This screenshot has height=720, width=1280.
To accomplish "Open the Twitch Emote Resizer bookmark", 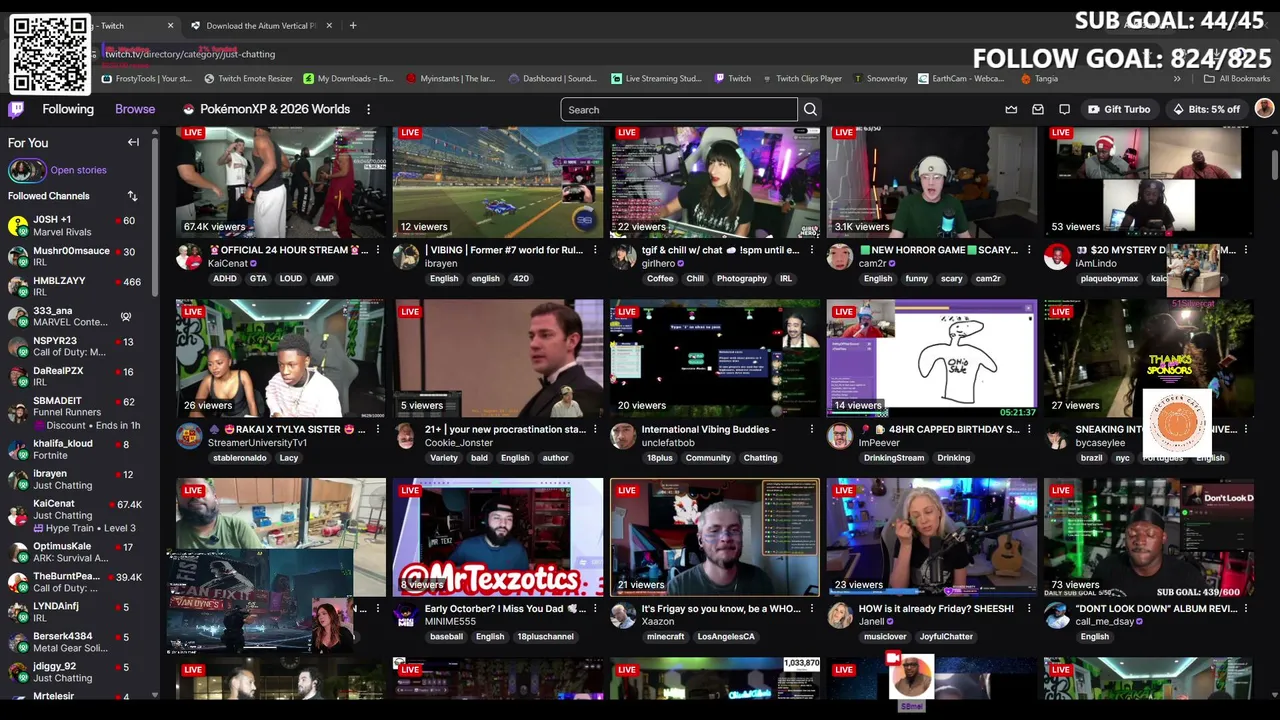I will [248, 78].
